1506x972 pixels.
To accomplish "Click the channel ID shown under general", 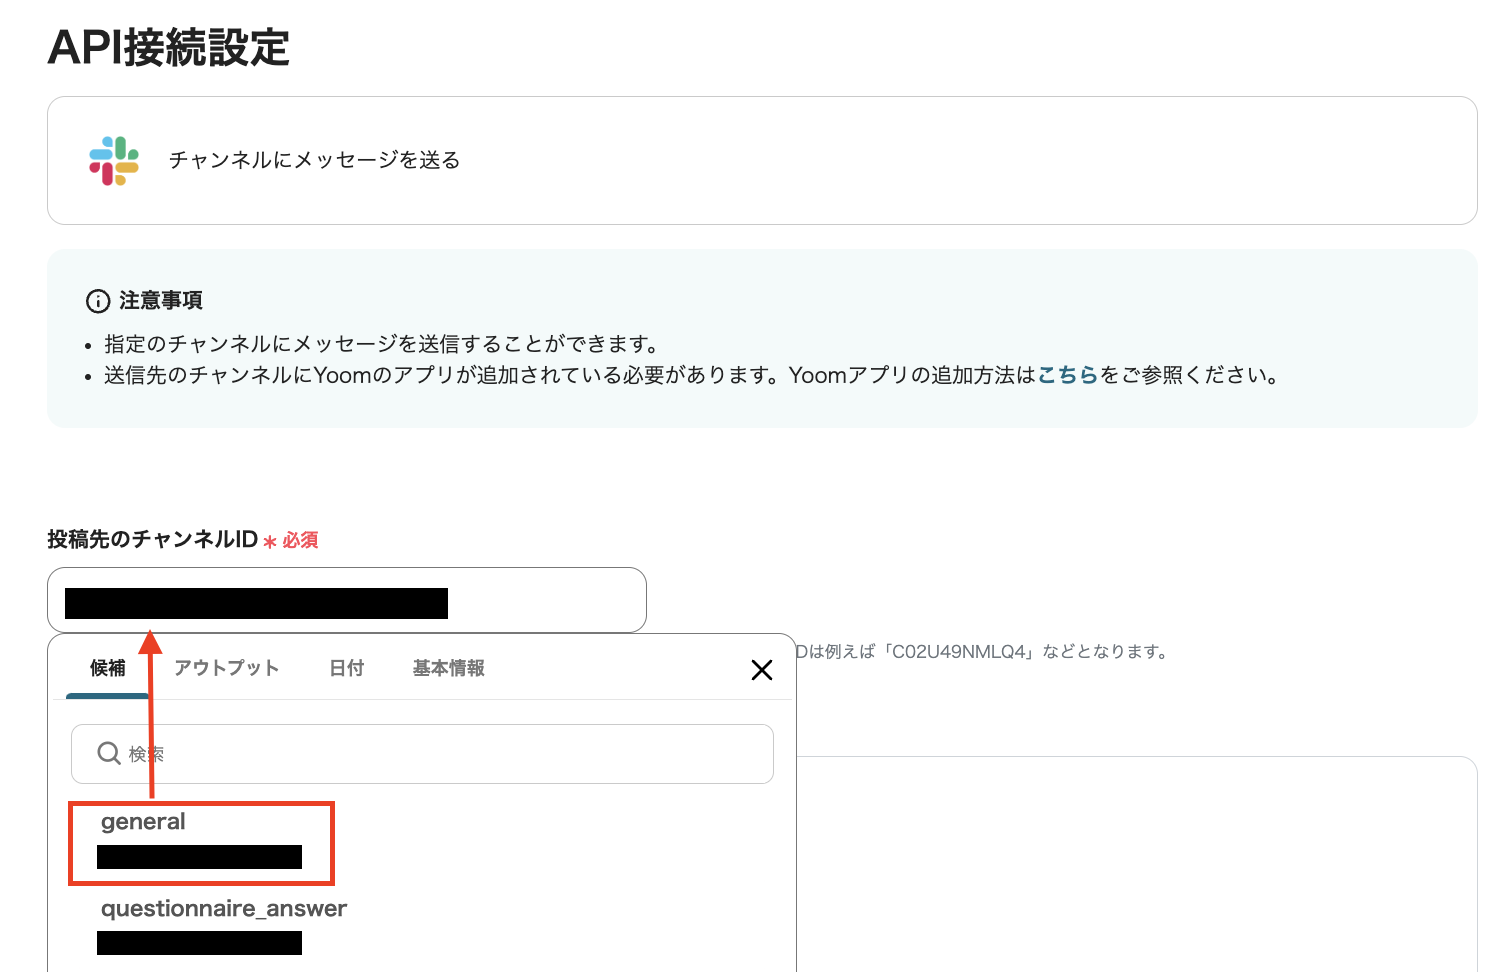I will [x=200, y=857].
